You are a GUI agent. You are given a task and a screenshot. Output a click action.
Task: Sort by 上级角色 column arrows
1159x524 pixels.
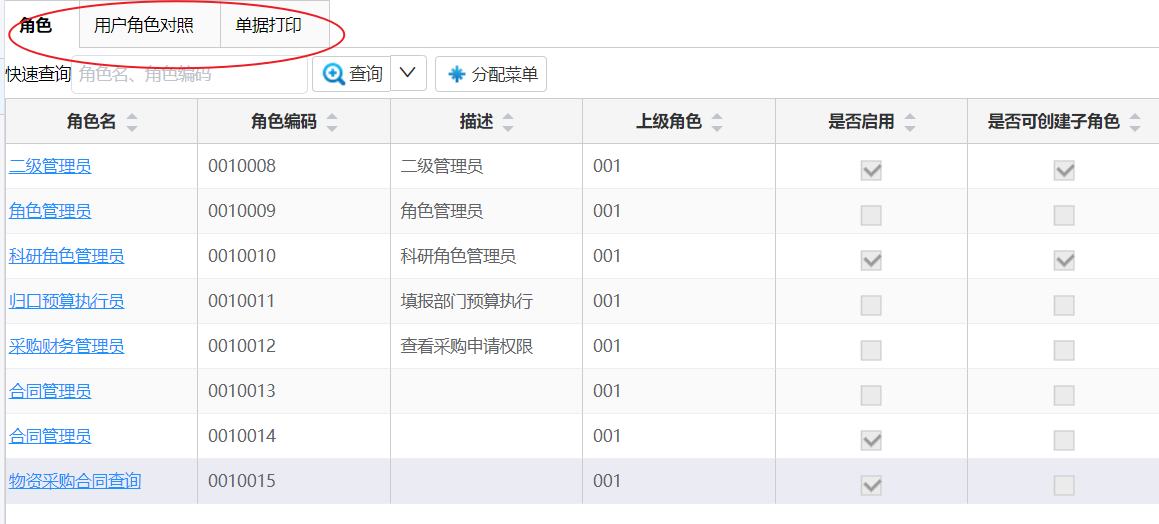click(x=716, y=122)
